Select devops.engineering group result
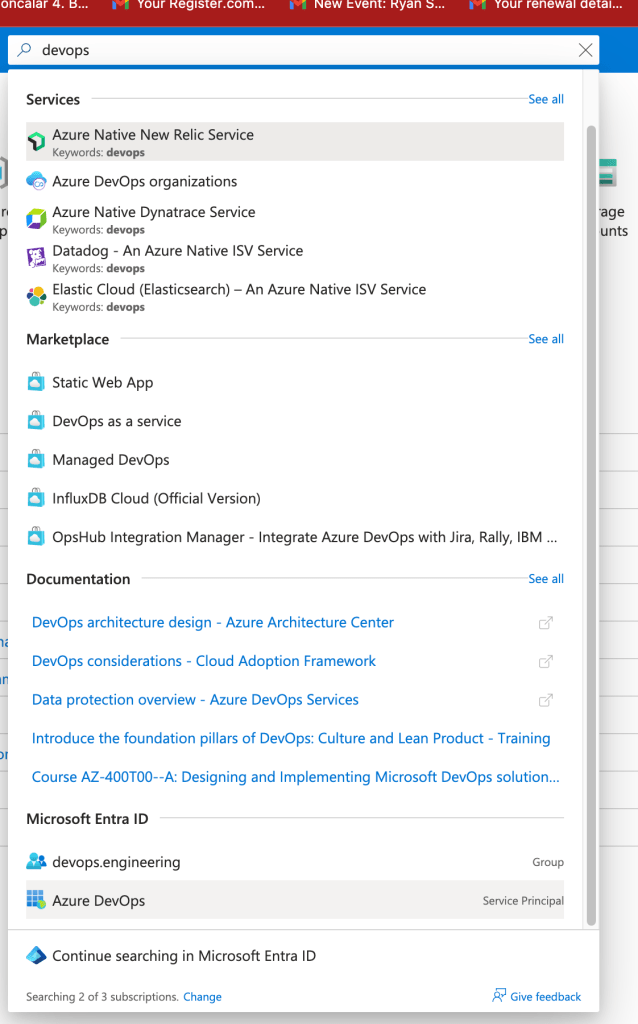The image size is (638, 1024). click(x=295, y=861)
